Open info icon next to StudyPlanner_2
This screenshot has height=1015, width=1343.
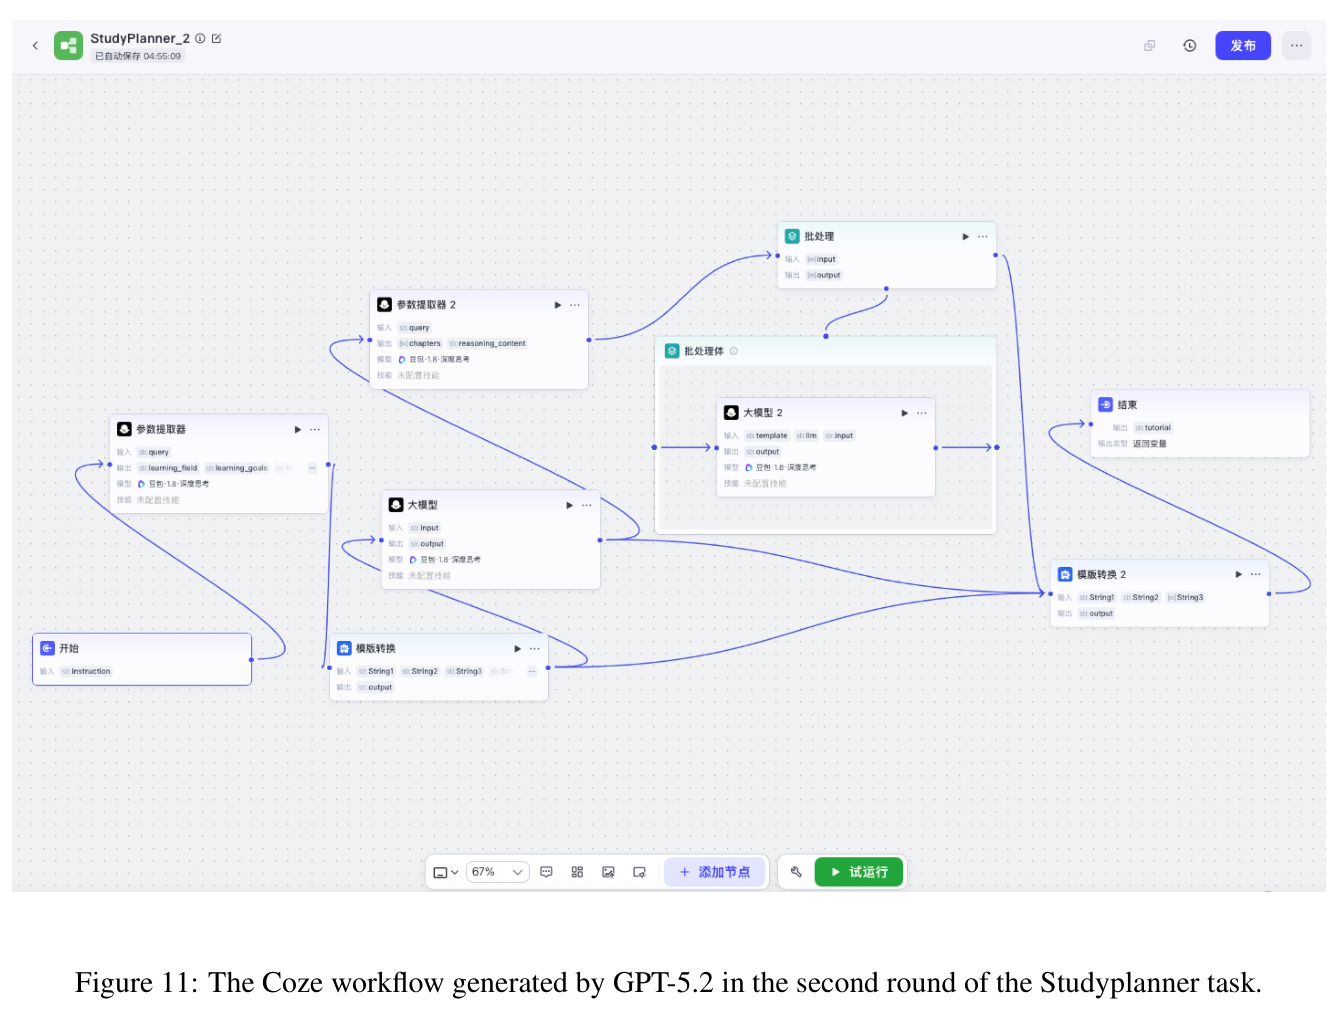point(200,38)
